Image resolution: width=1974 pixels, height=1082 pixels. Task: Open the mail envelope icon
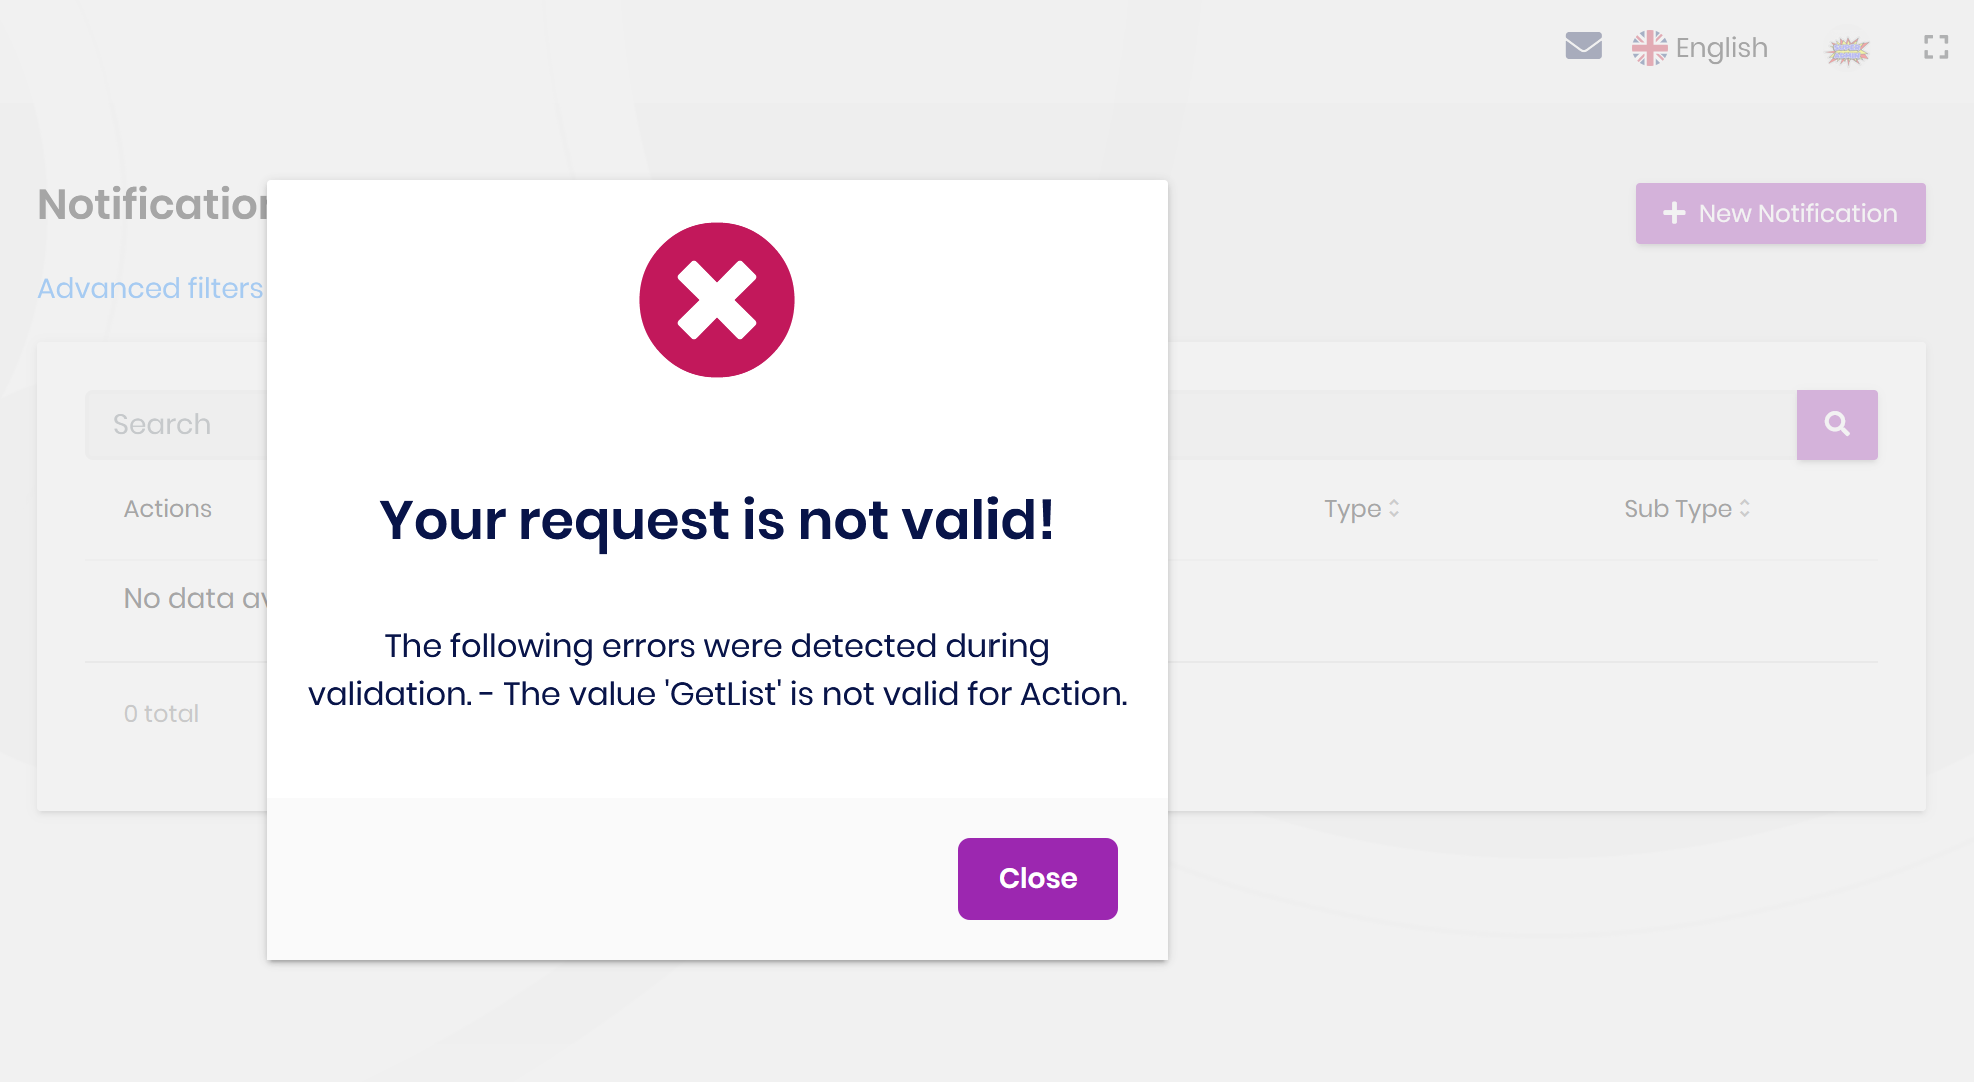point(1583,46)
